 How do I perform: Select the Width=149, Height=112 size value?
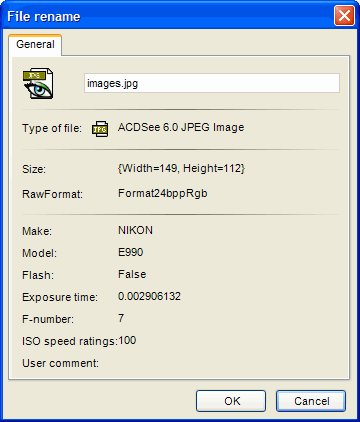(181, 168)
